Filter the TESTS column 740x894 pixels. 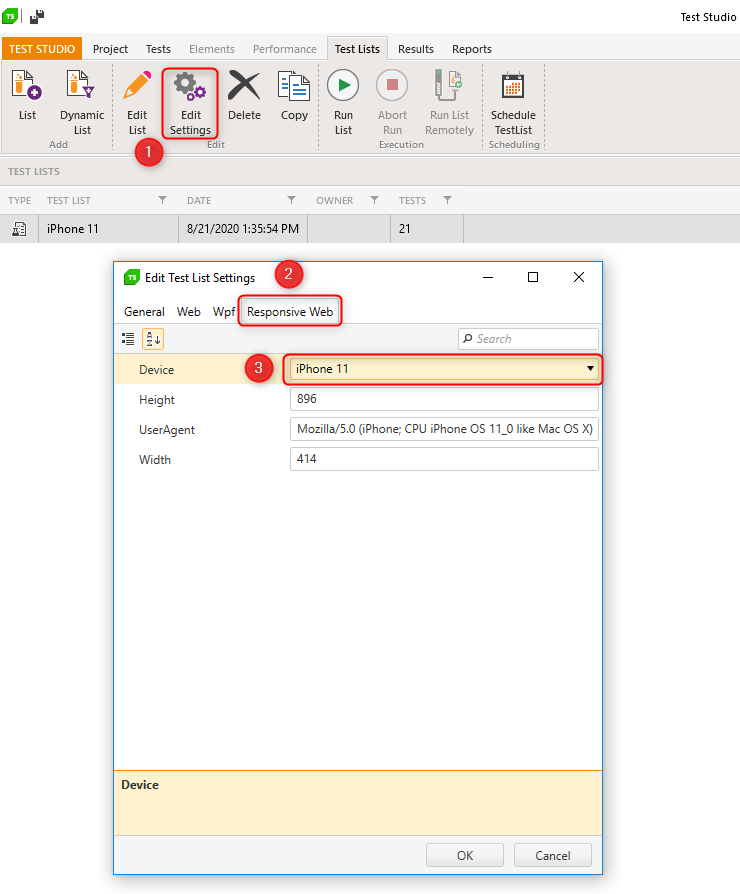point(448,200)
